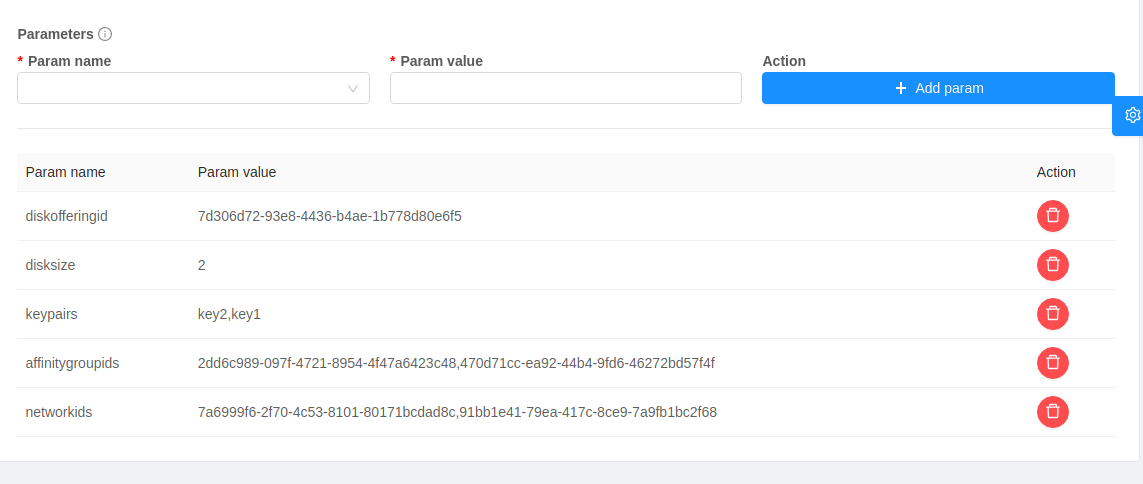Click the Action column header in table
This screenshot has width=1143, height=484.
(1056, 172)
